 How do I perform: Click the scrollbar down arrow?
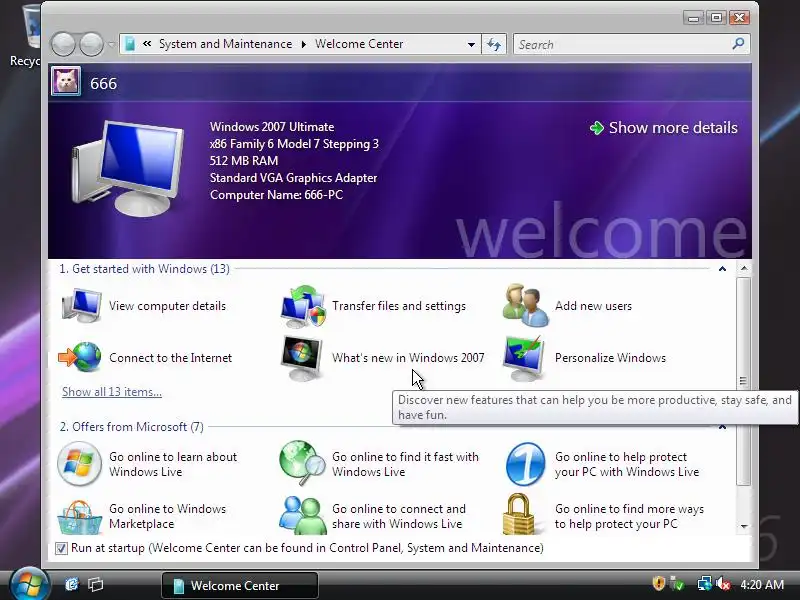tap(744, 526)
